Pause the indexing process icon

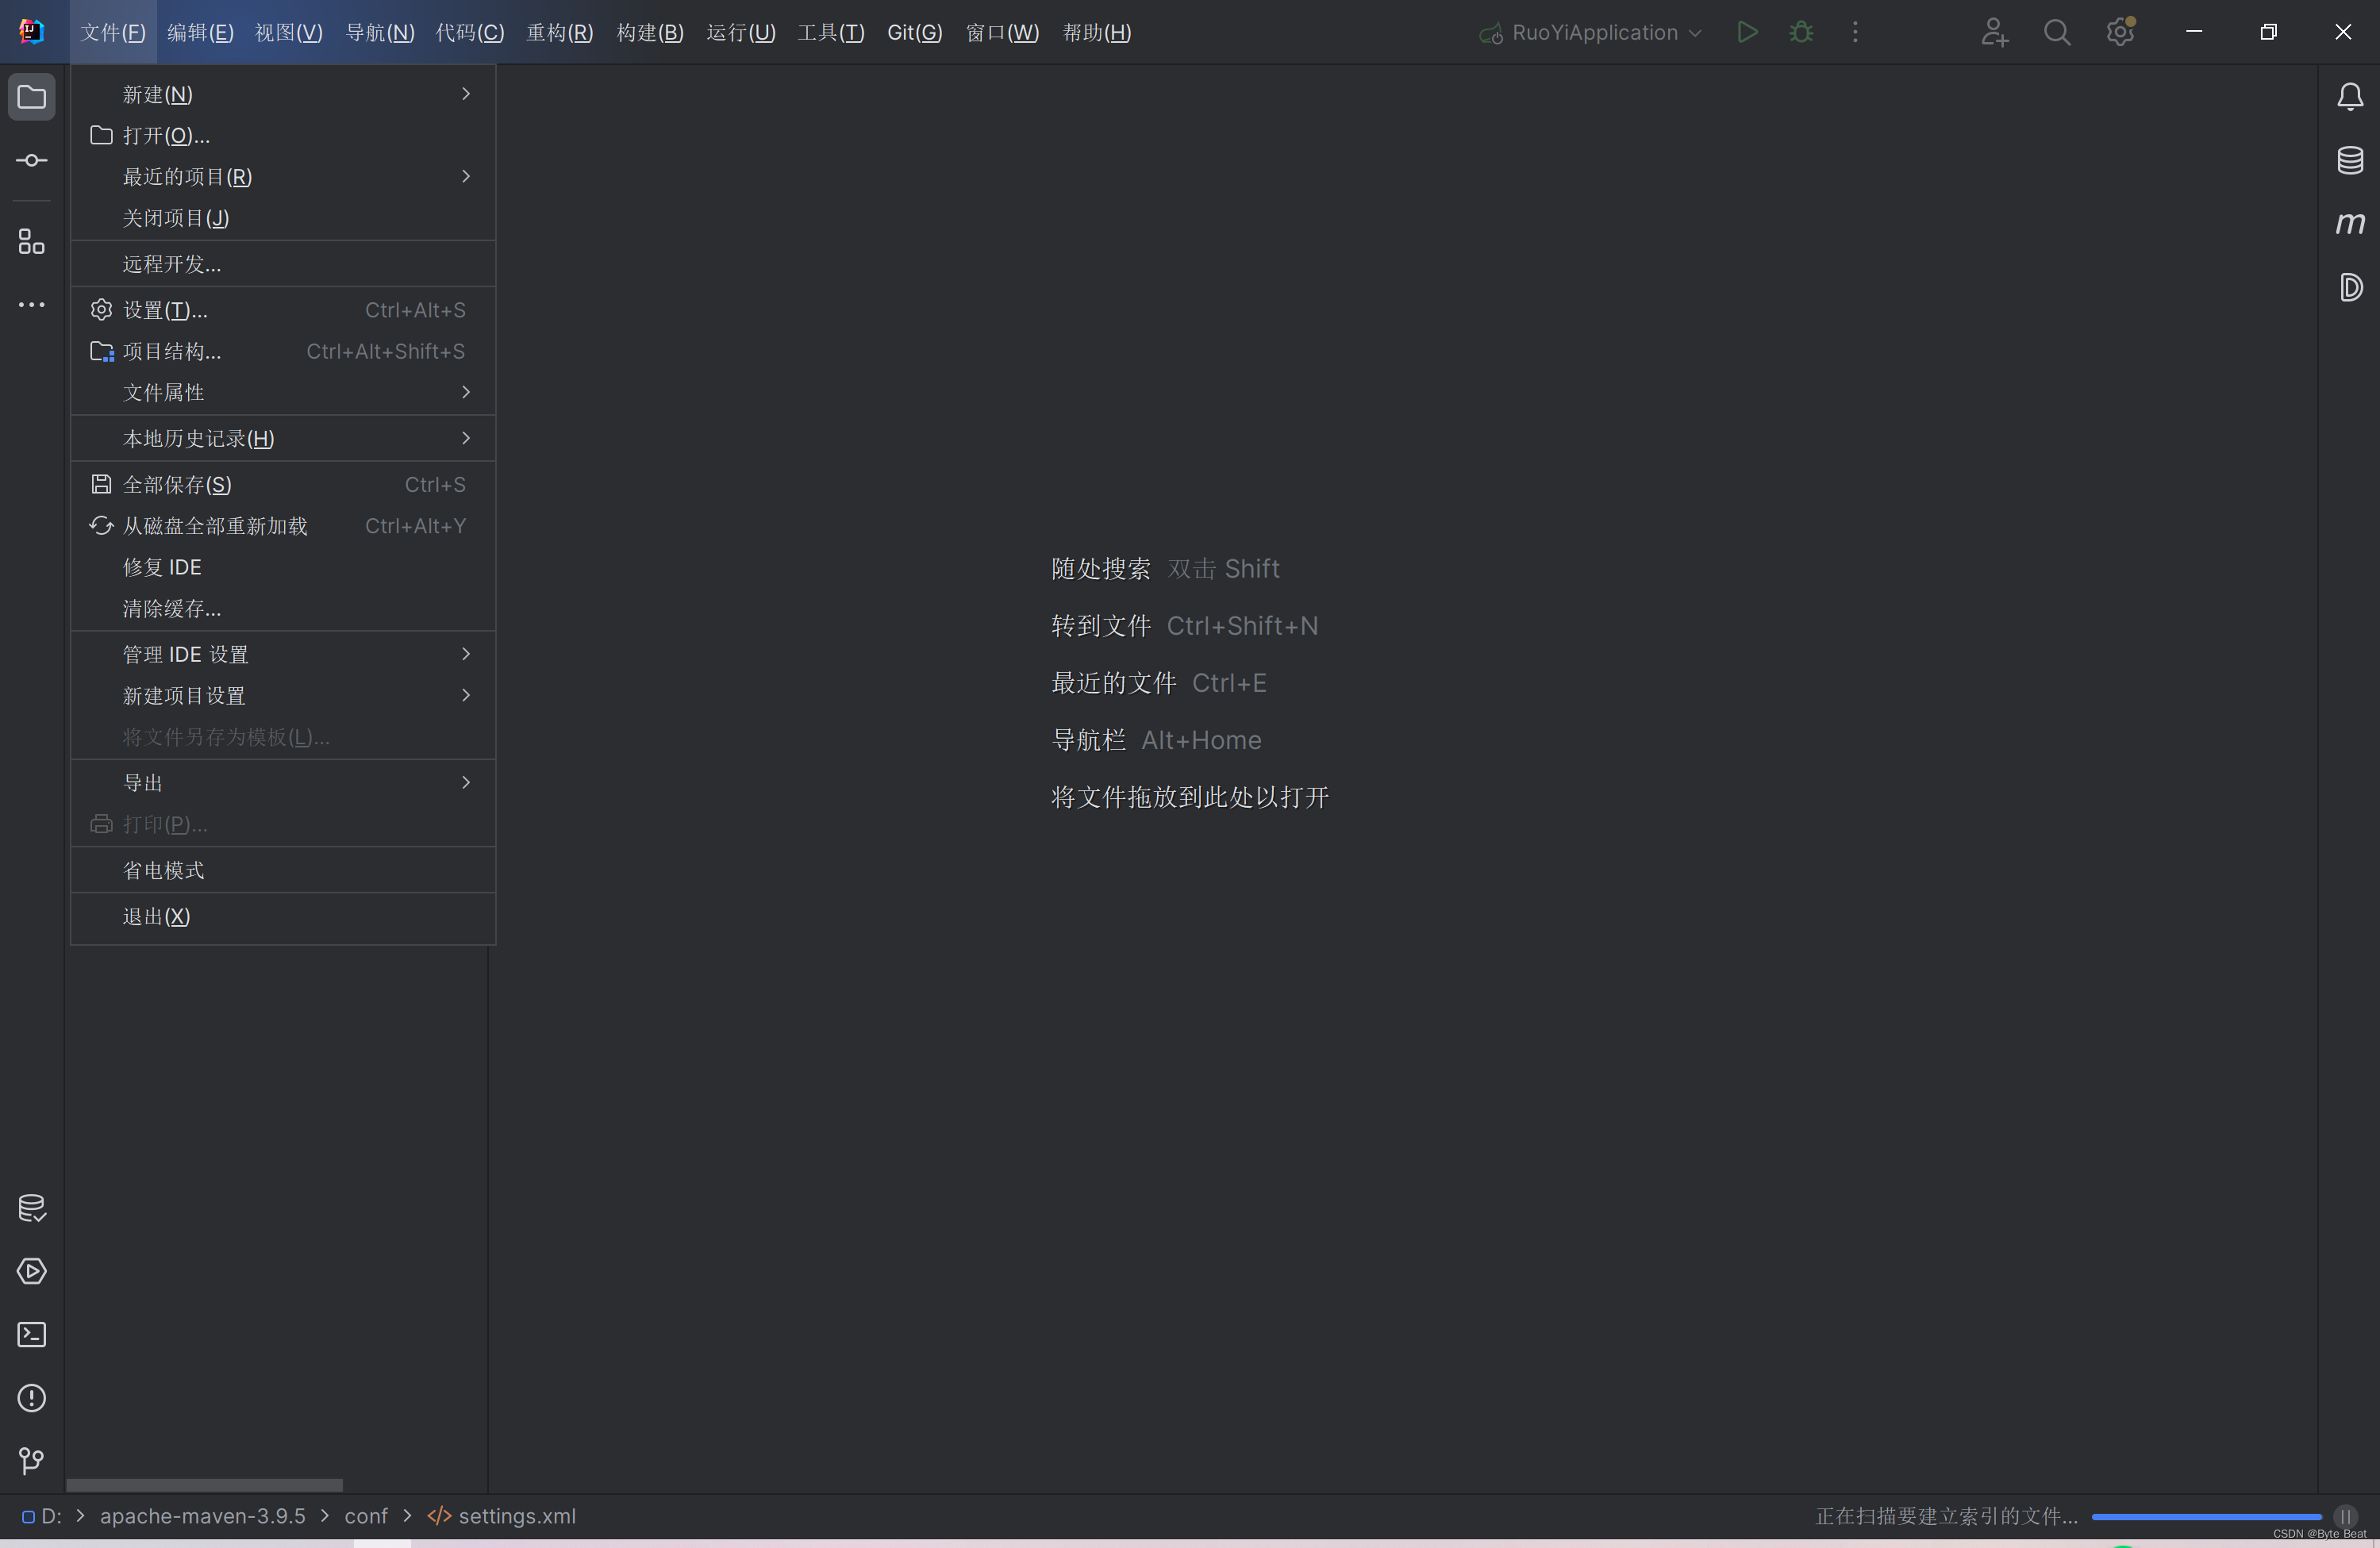[2345, 1516]
